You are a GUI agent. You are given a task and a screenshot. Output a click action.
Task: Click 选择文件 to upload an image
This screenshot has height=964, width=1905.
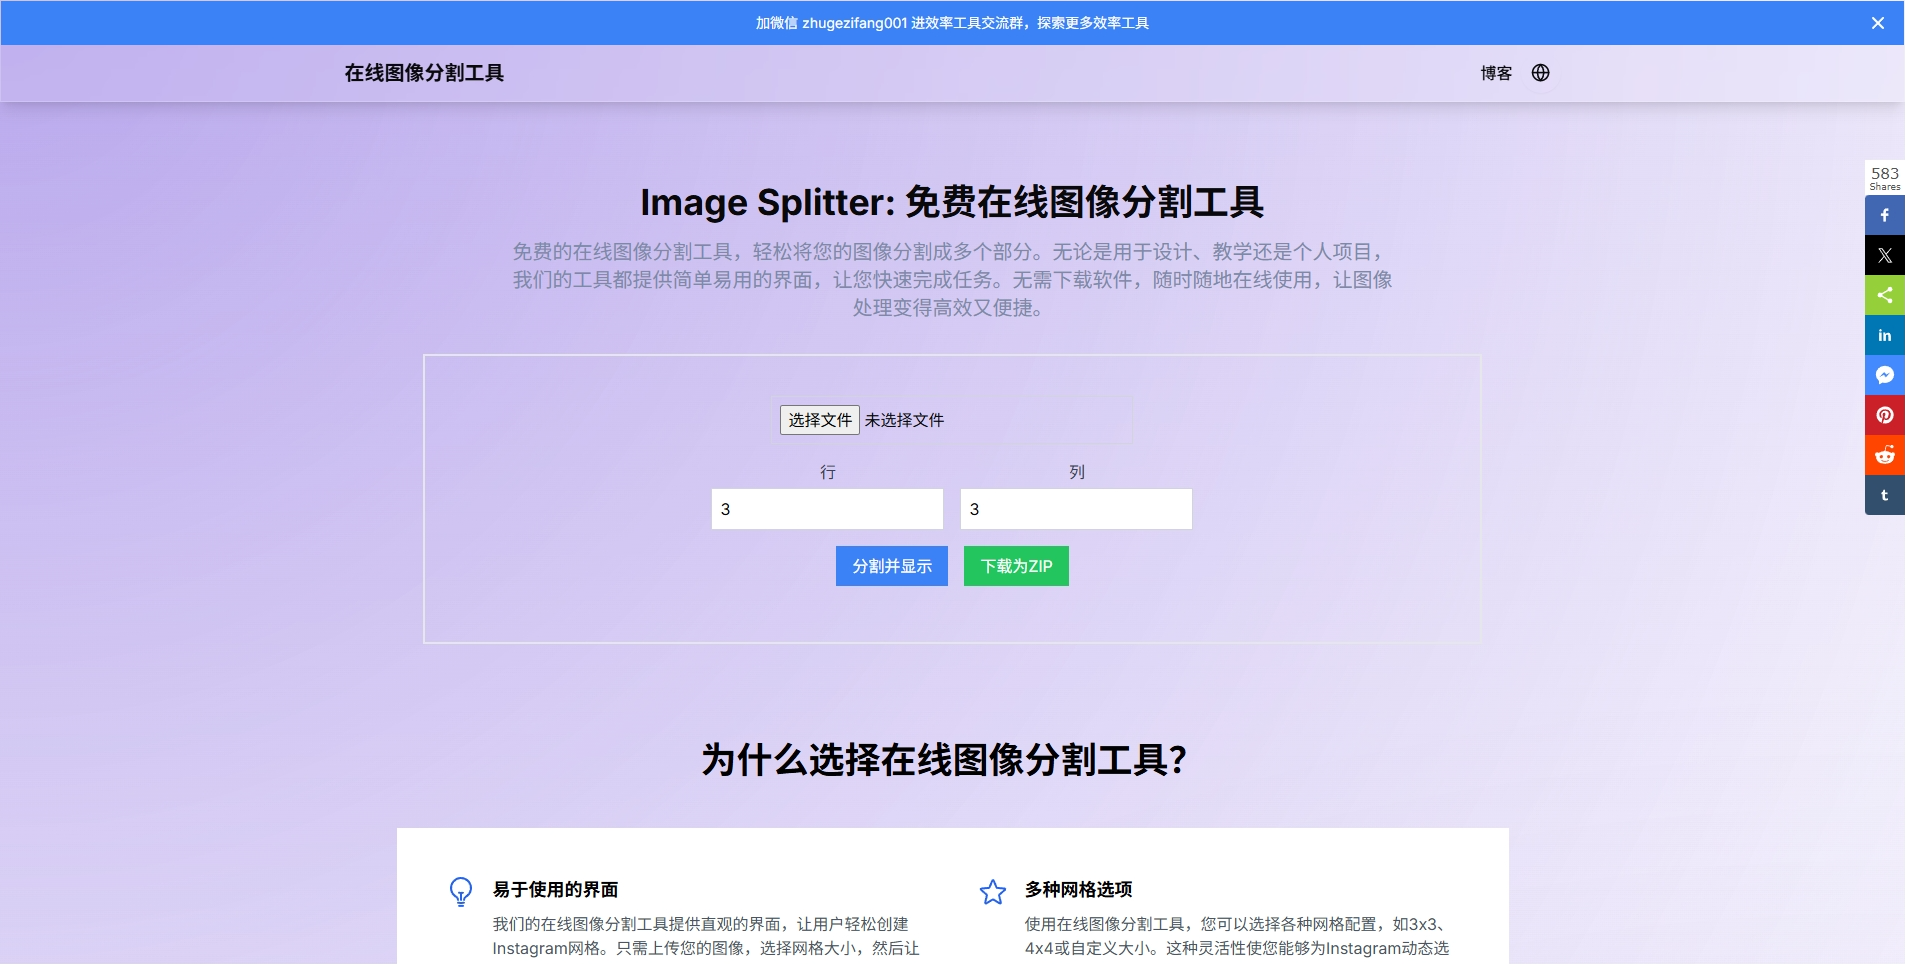click(x=819, y=420)
